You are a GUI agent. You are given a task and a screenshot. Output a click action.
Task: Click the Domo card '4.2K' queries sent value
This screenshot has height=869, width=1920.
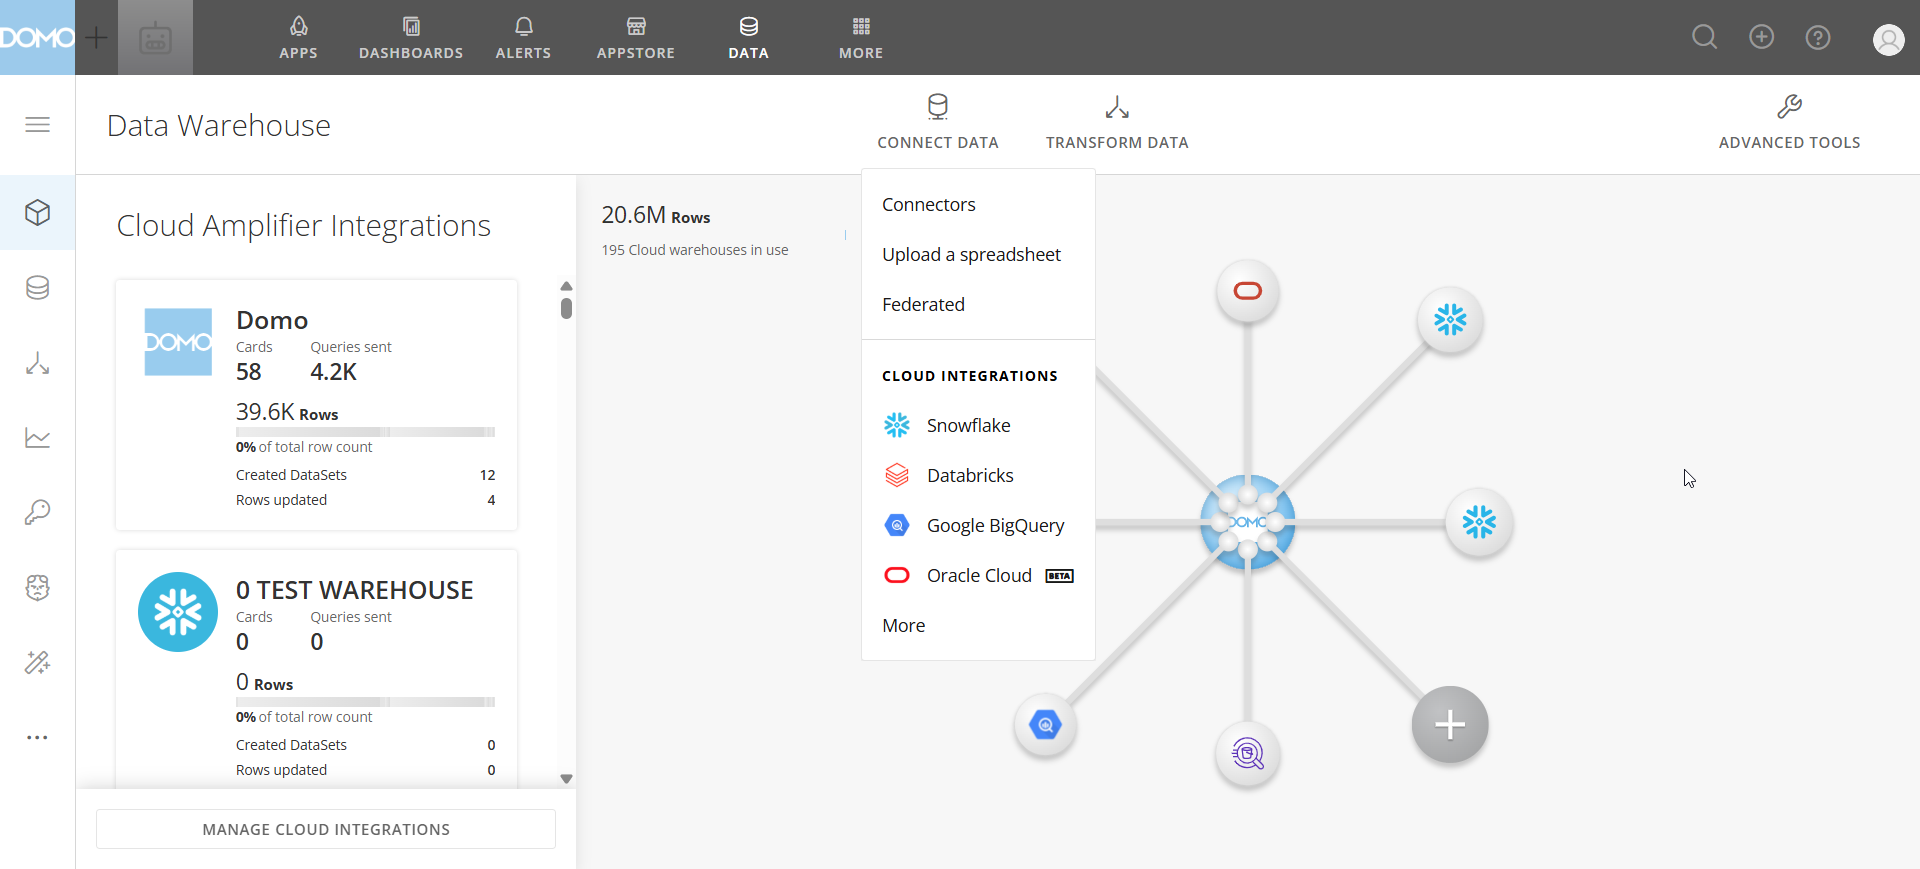333,372
